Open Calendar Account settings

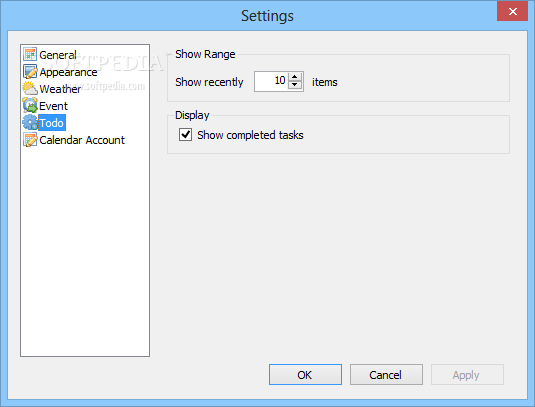tap(82, 140)
